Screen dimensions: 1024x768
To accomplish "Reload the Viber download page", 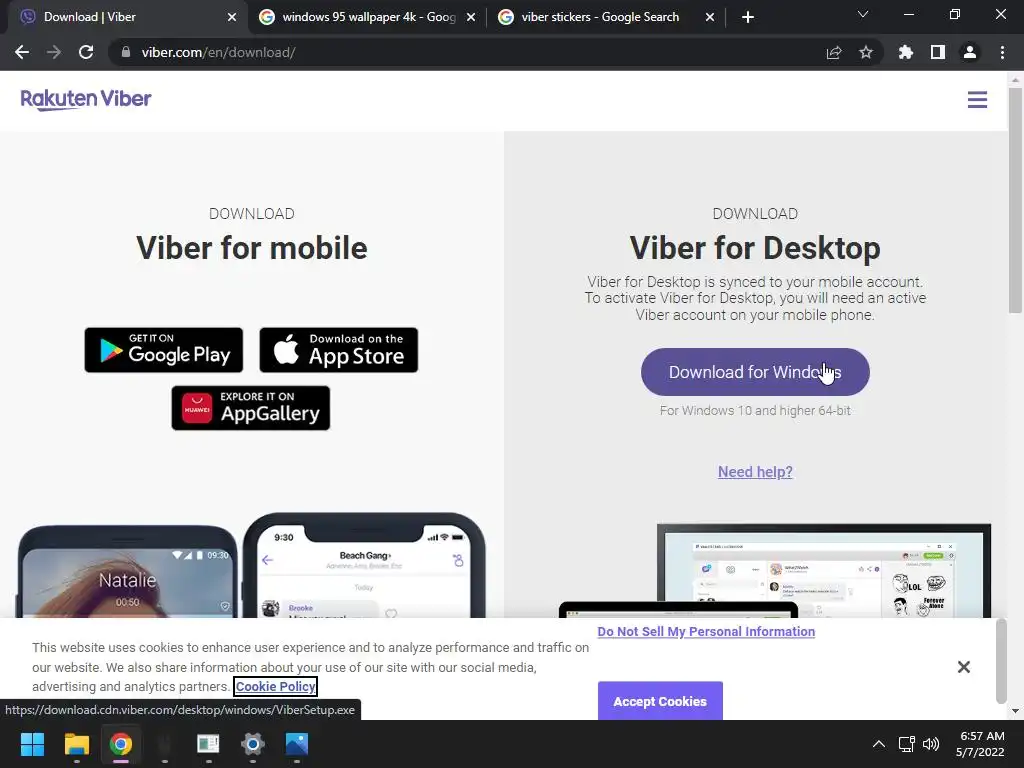I will (86, 52).
